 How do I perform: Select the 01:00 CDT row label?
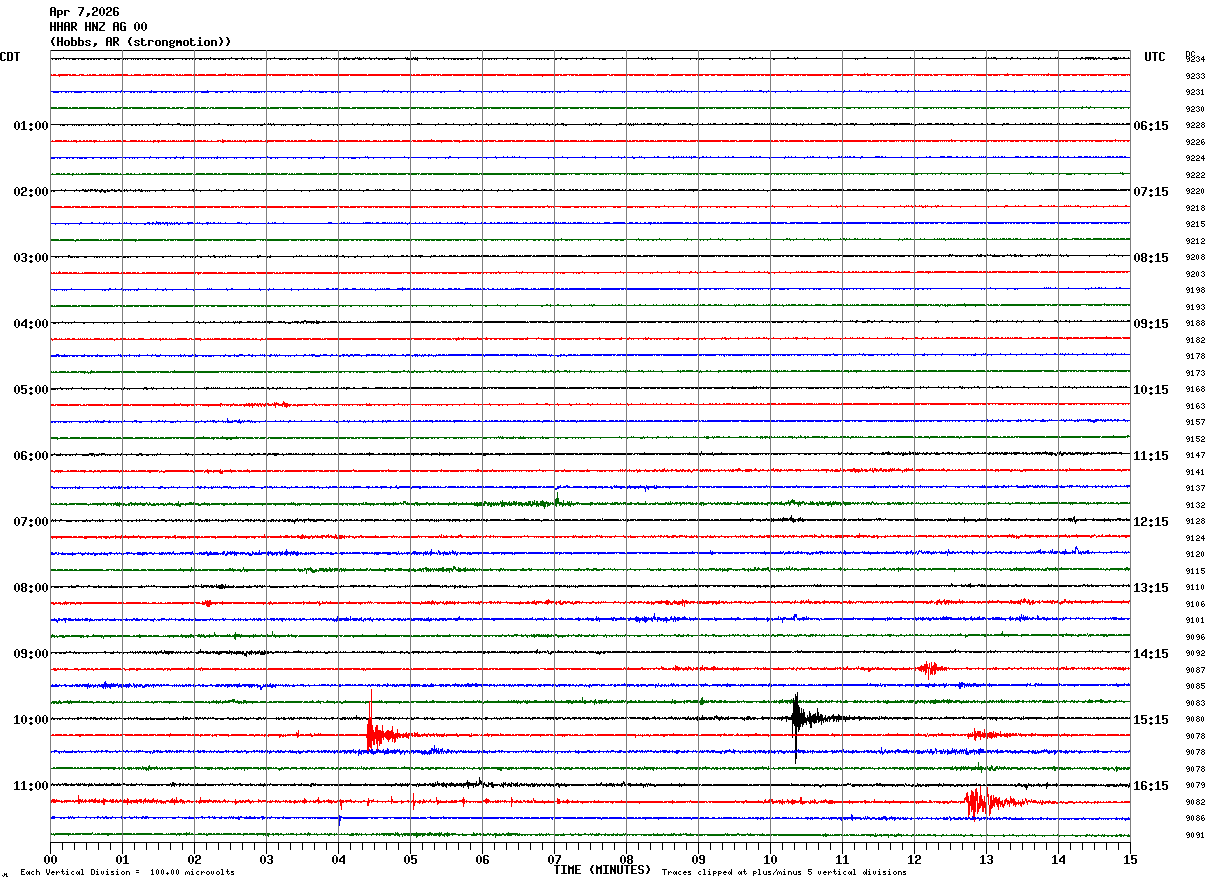(31, 126)
